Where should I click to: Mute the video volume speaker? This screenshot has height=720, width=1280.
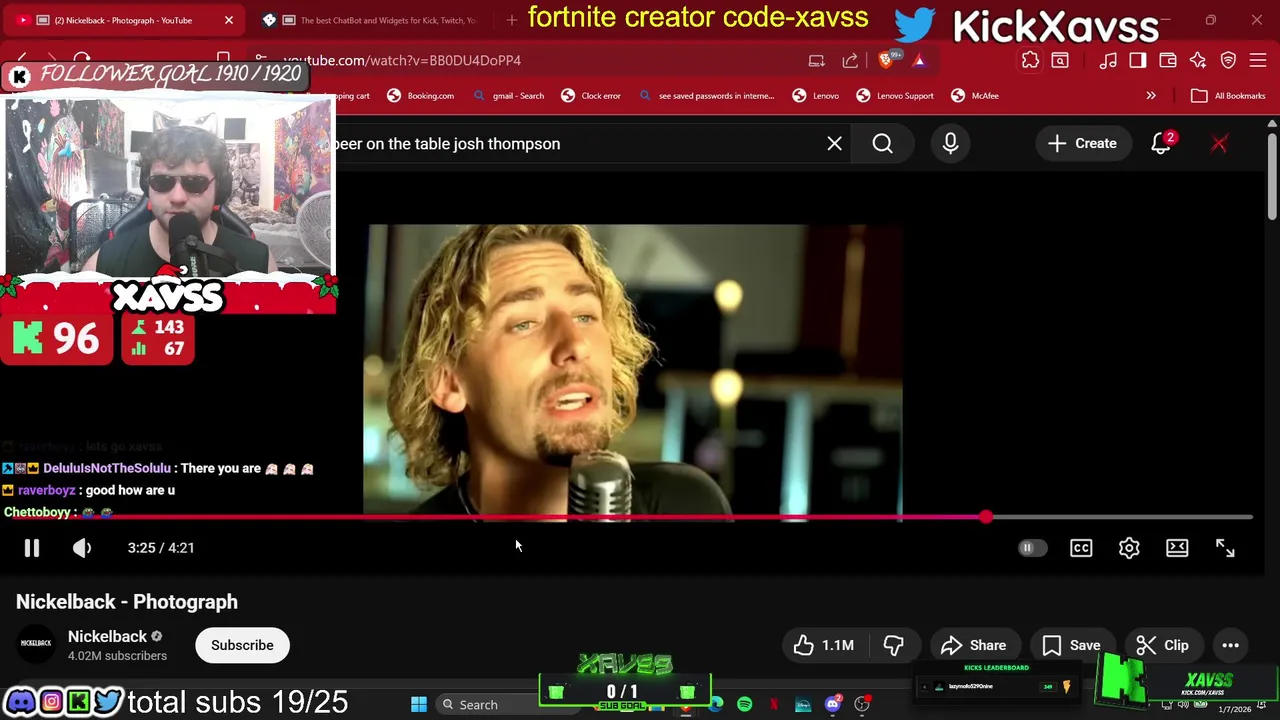pyautogui.click(x=82, y=548)
